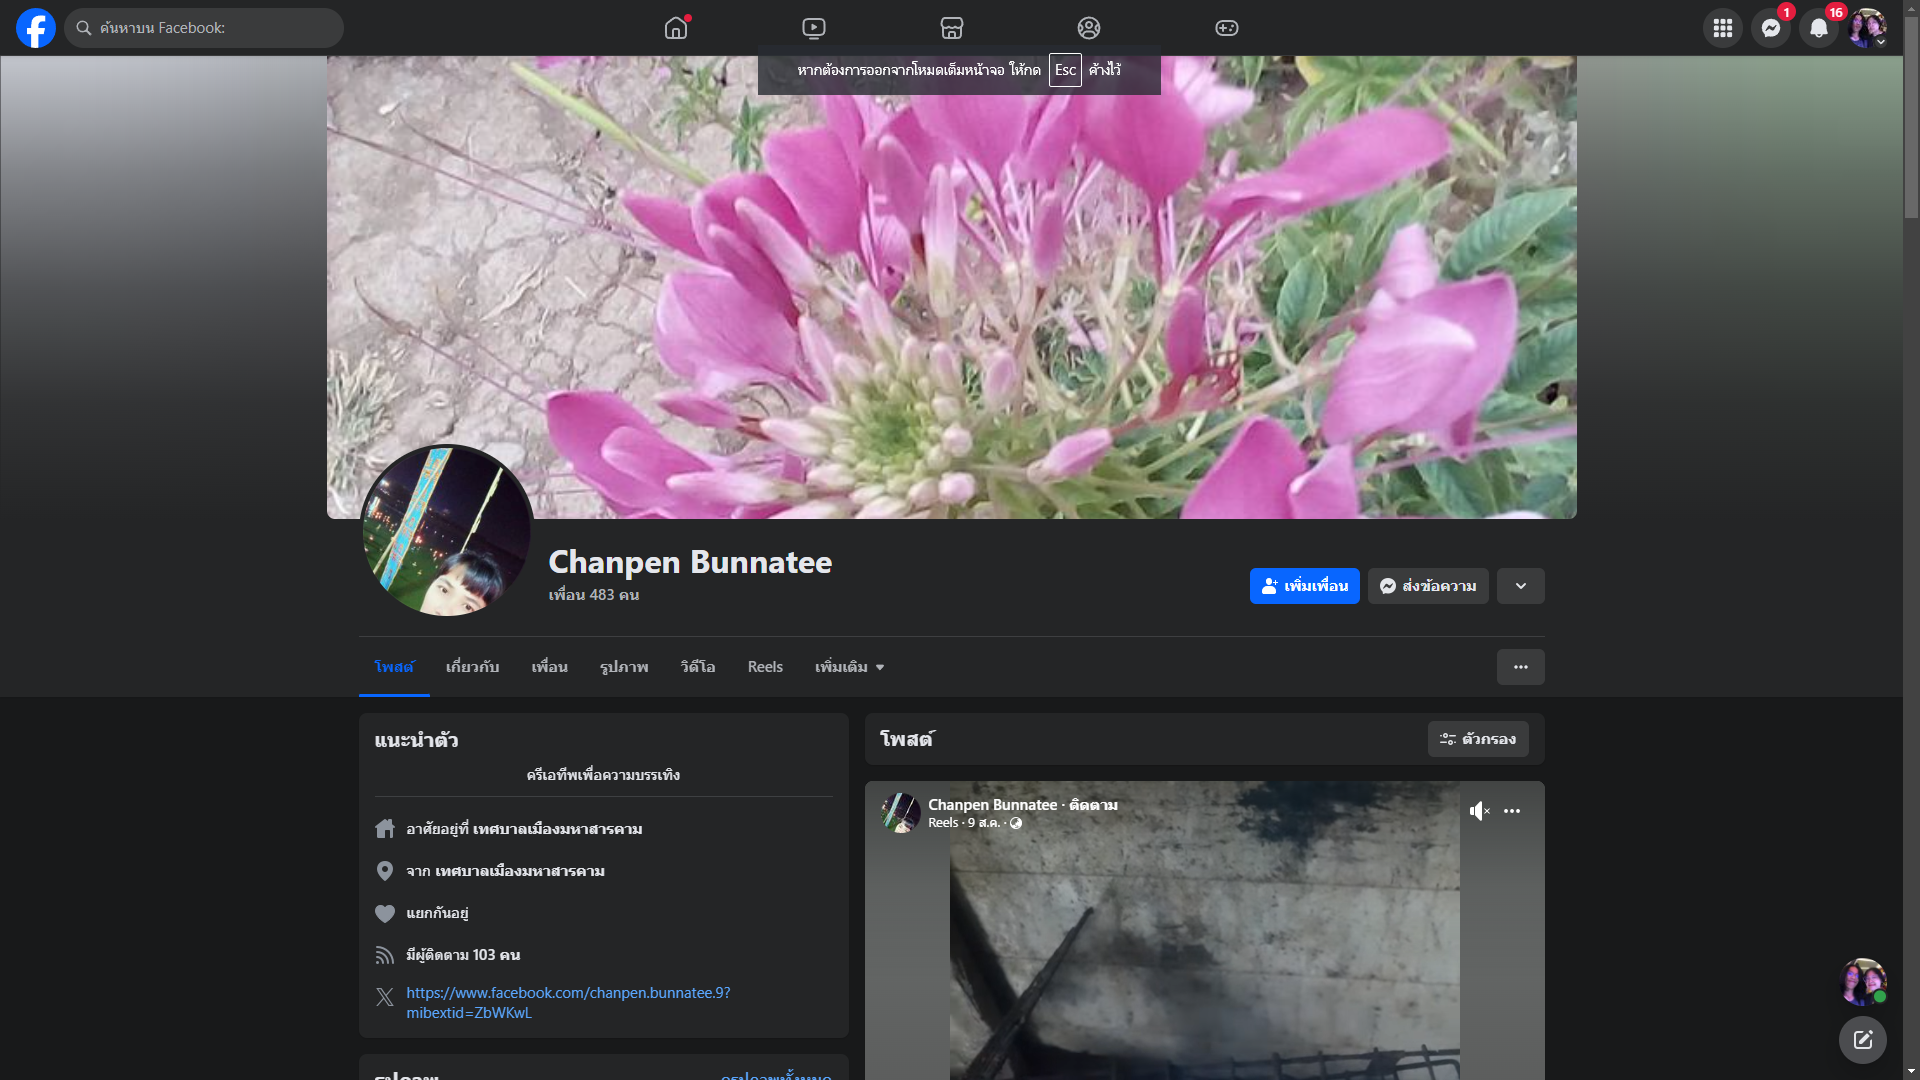
Task: Open the nine-dot menu grid icon
Action: tap(1722, 28)
